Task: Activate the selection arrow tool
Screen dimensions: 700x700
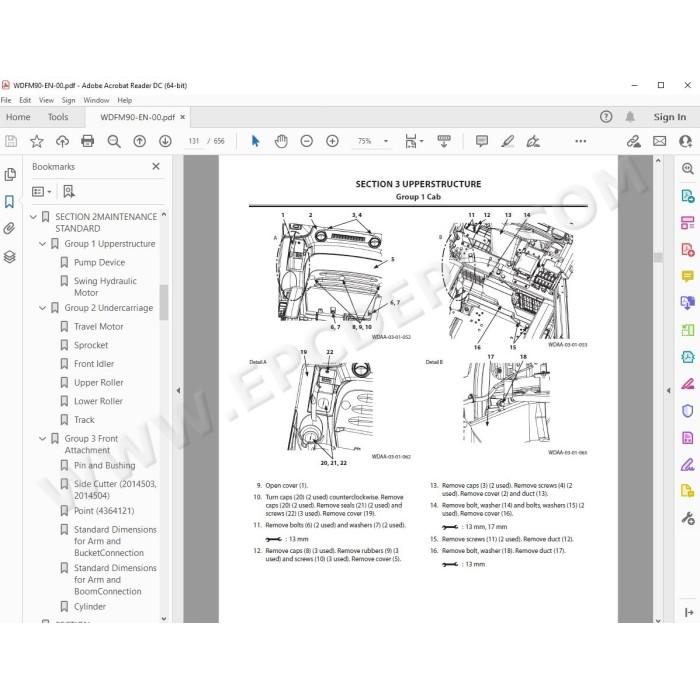Action: [255, 142]
